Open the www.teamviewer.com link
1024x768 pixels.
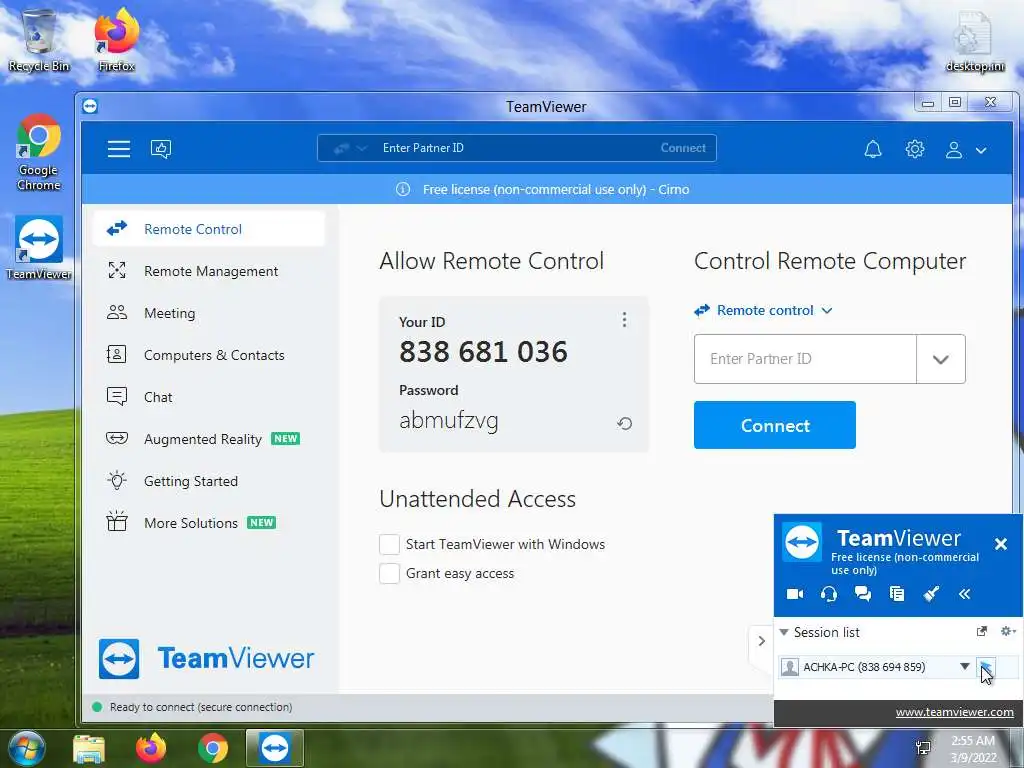pyautogui.click(x=954, y=712)
